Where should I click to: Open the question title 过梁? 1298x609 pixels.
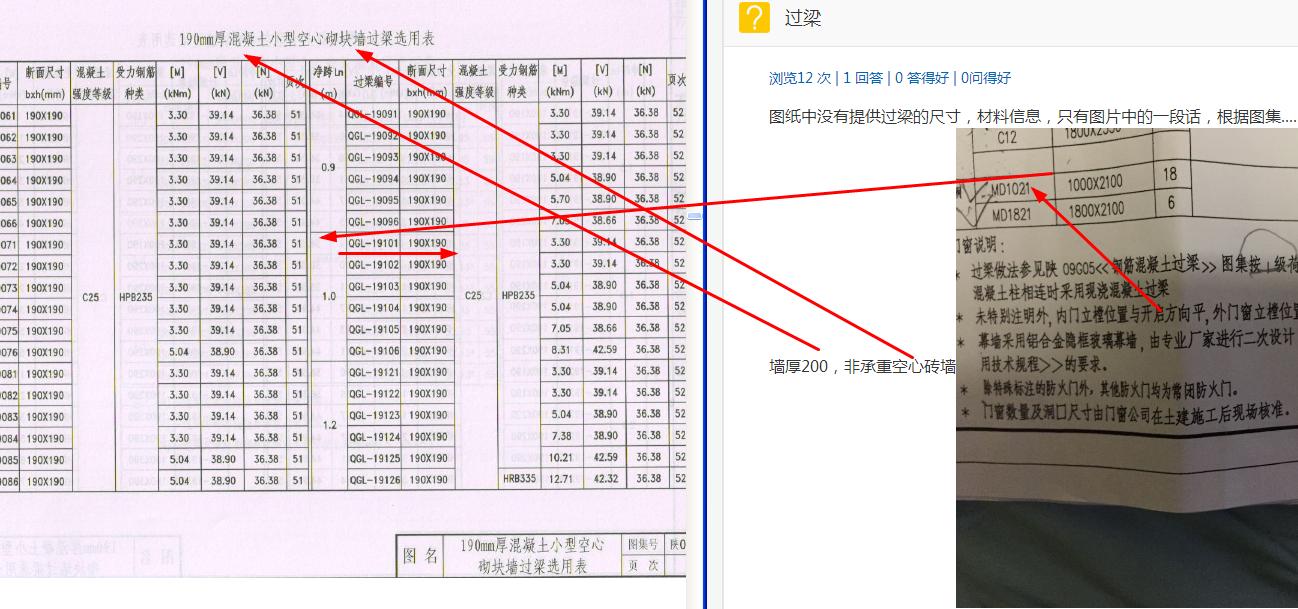pos(803,18)
